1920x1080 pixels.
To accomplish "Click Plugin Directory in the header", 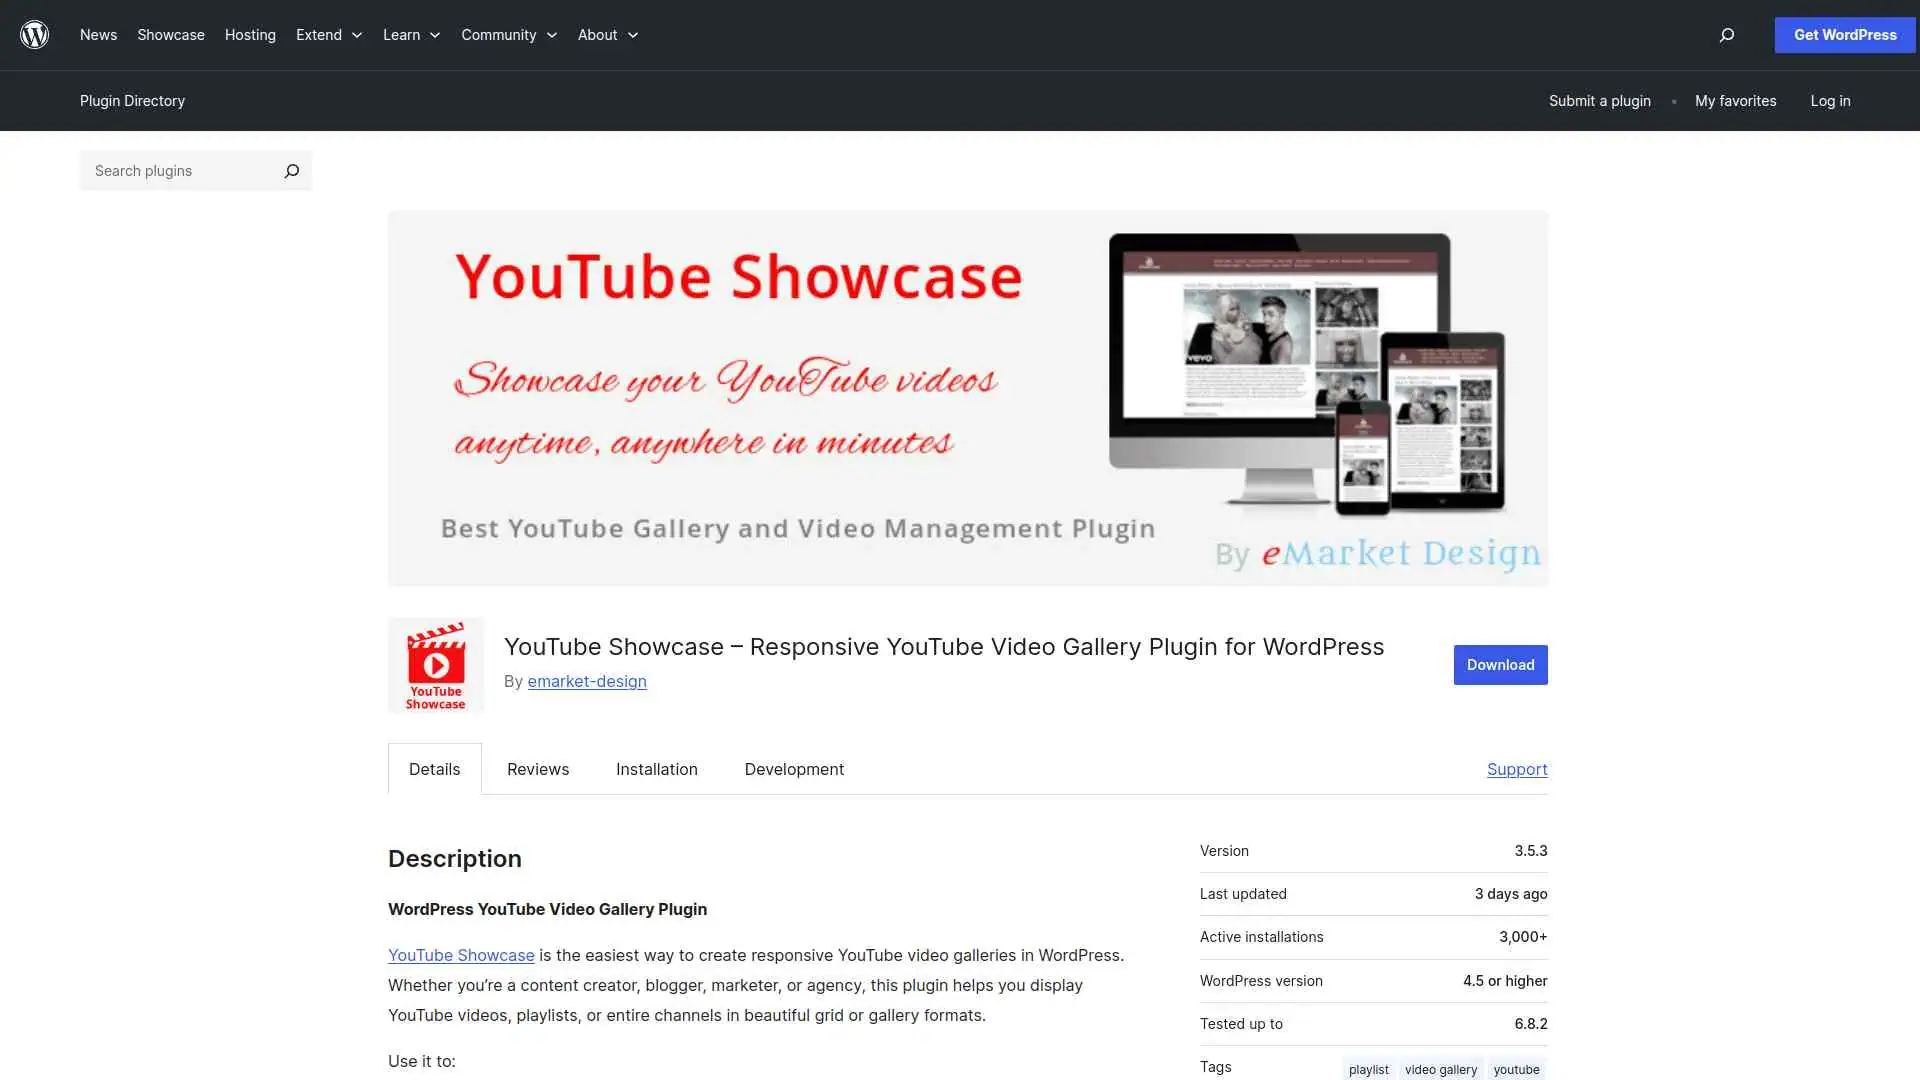I will click(132, 101).
